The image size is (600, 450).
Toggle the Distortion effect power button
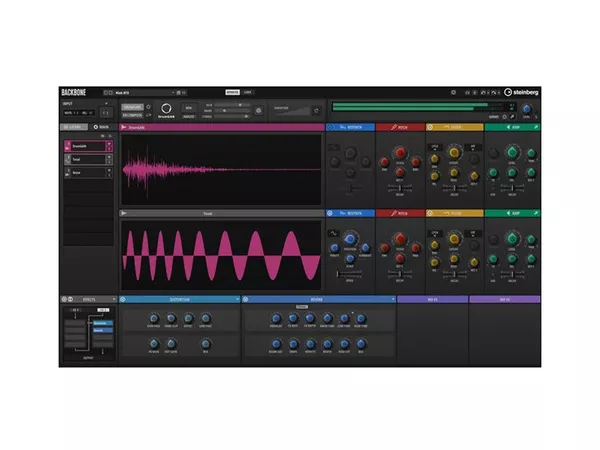(x=123, y=299)
